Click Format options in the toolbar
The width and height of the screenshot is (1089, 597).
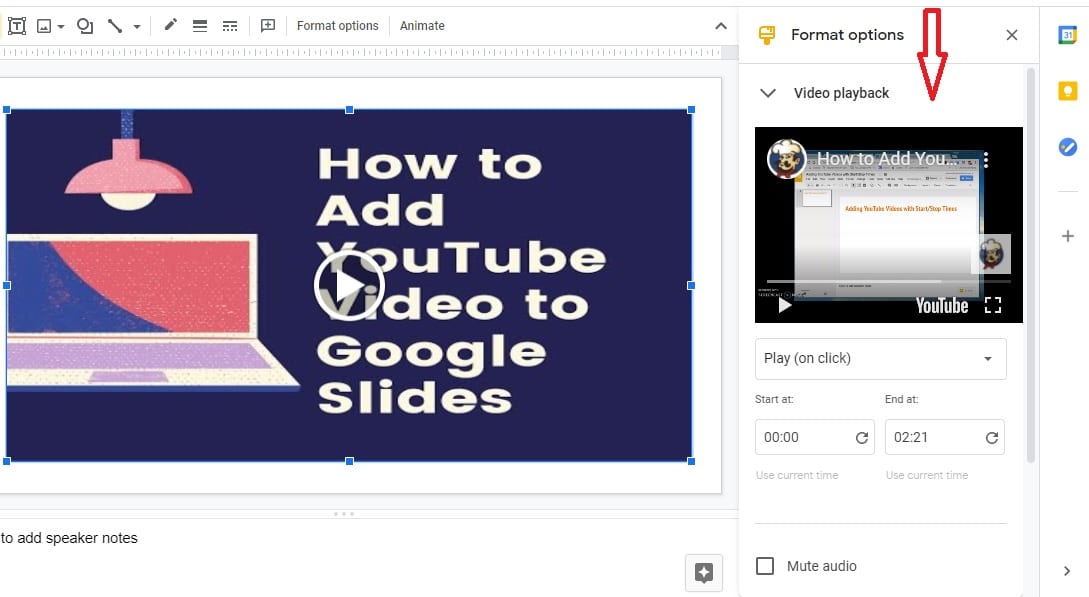point(338,26)
